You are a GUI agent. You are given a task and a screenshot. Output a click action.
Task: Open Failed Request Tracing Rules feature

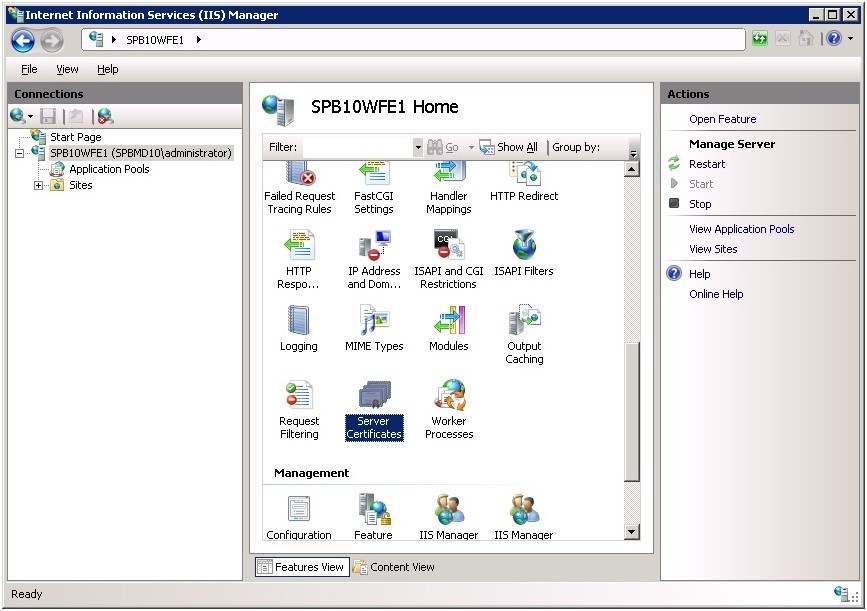click(299, 188)
